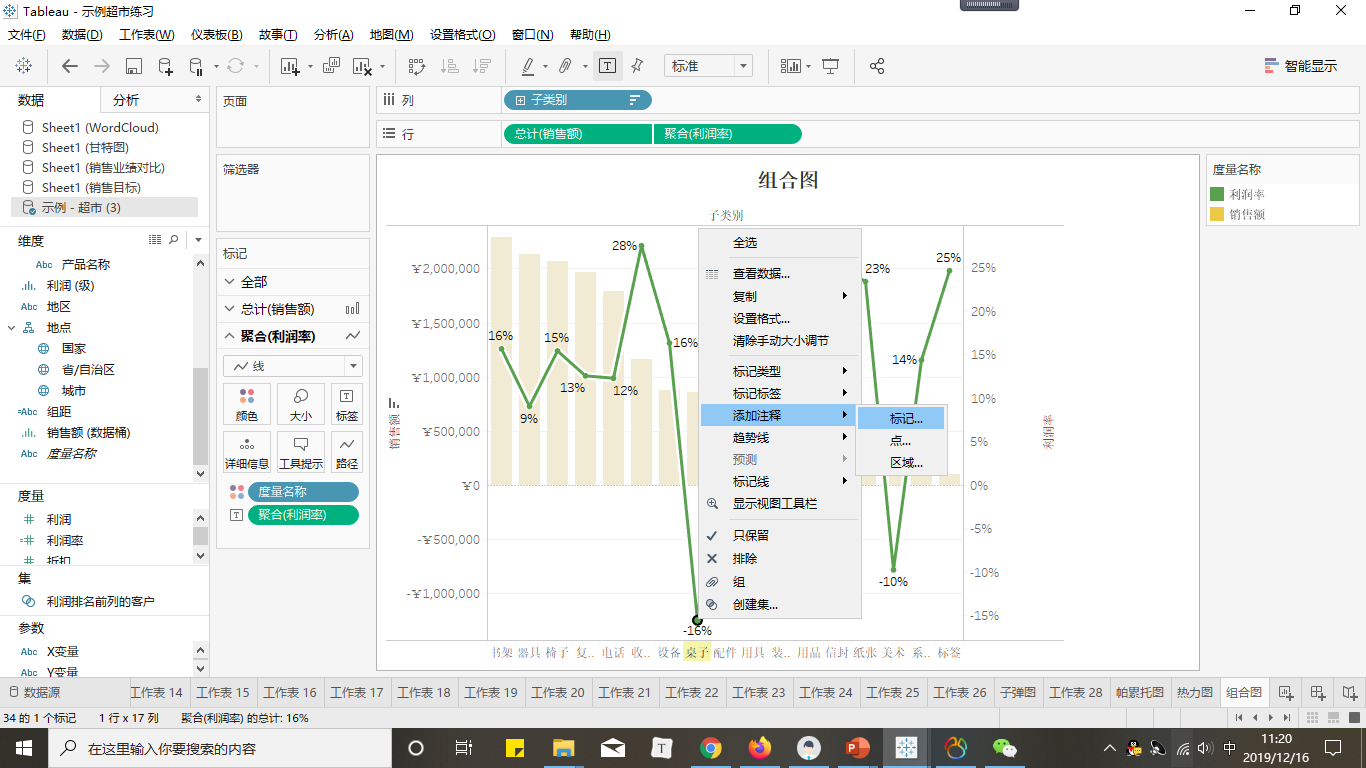Clear the sheet using toolbar icon
This screenshot has height=768, width=1366.
361,66
